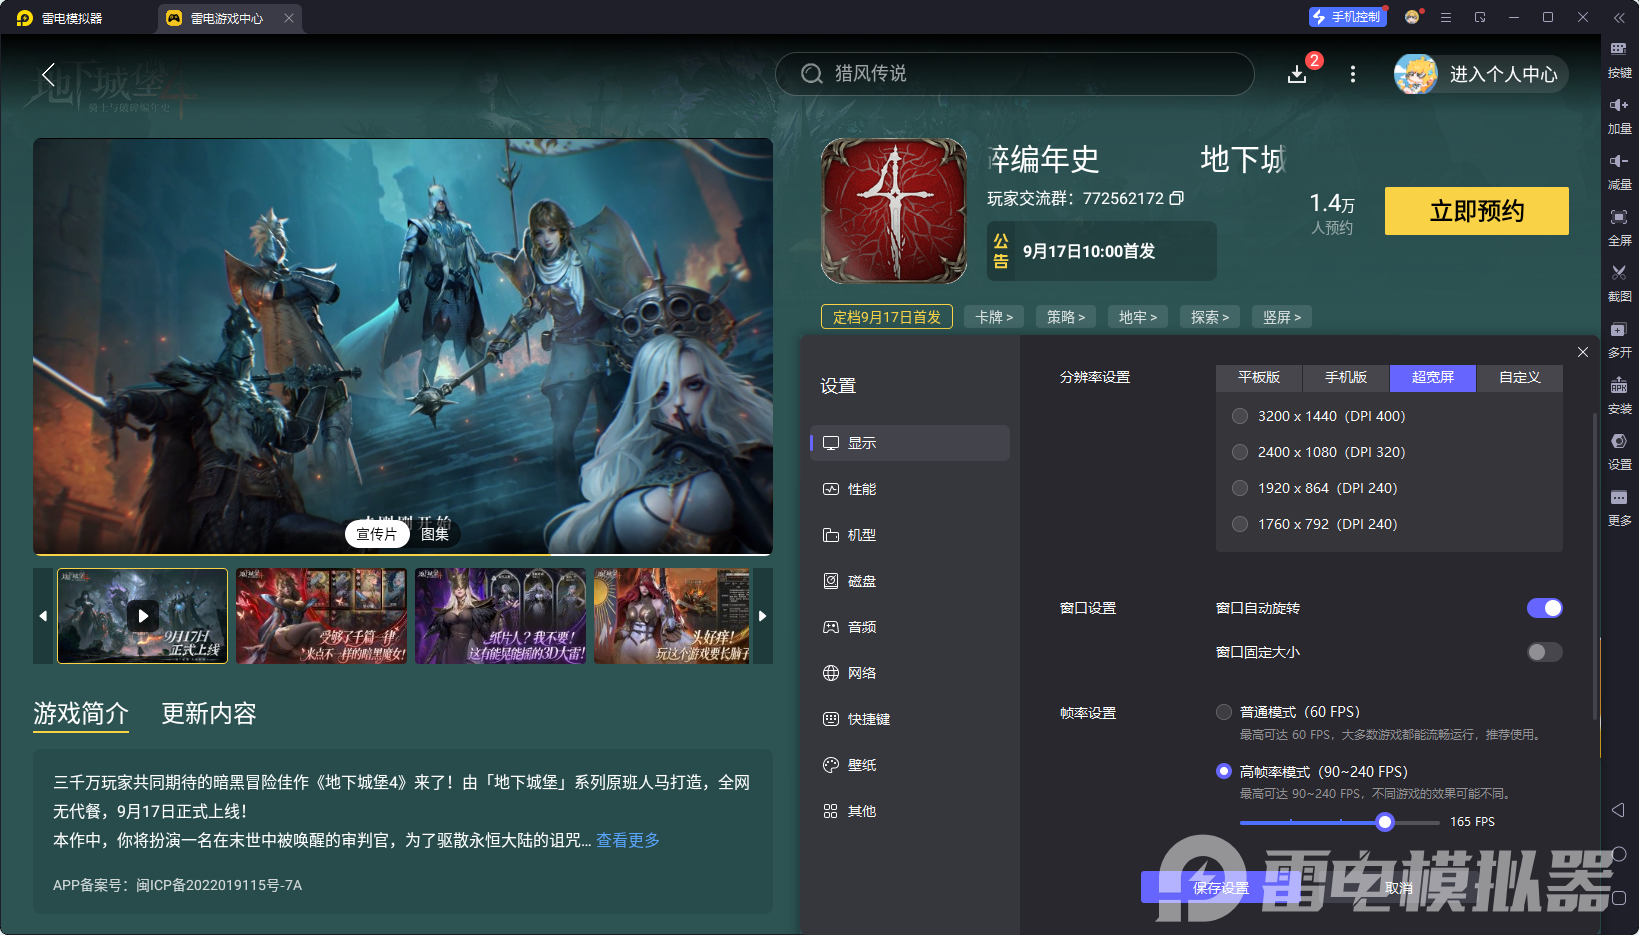Click the user avatar icon in title bar
1639x935 pixels.
(1412, 17)
